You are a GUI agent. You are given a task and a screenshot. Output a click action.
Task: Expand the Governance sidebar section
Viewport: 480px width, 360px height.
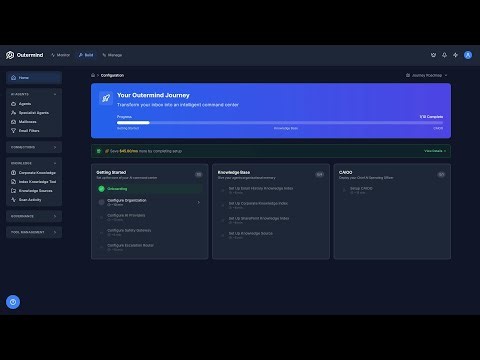34,216
